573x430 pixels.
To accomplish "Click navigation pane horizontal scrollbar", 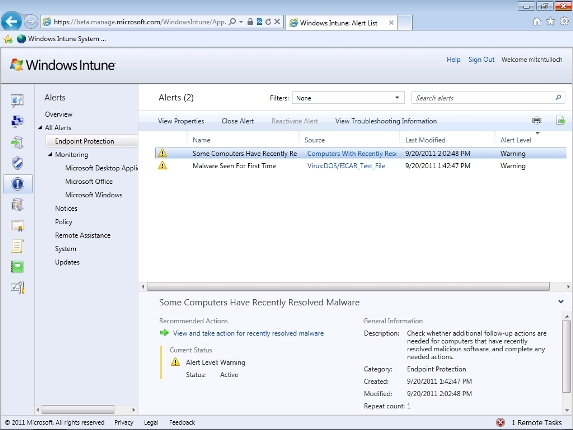I will point(78,410).
